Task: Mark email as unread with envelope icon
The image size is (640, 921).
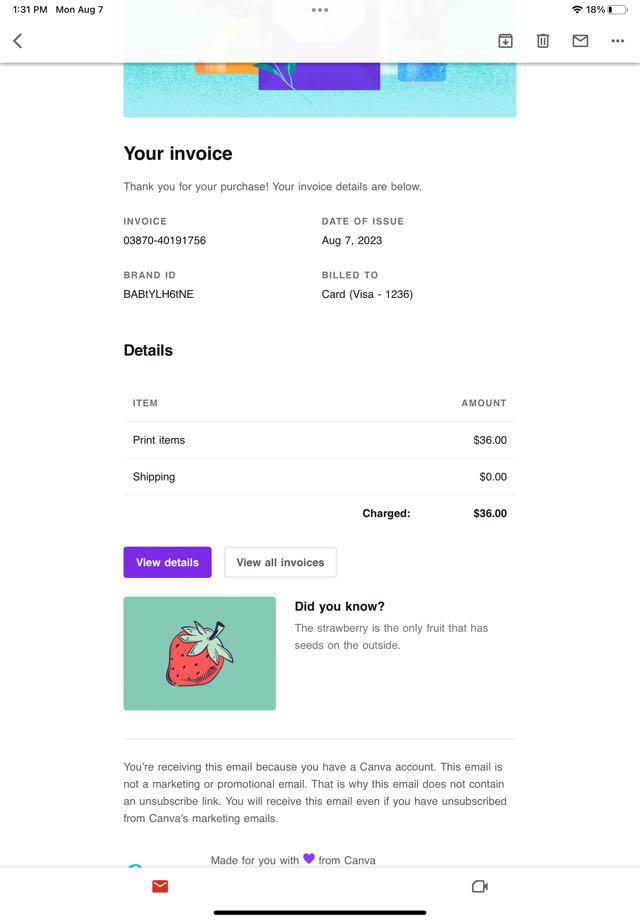Action: (x=580, y=41)
